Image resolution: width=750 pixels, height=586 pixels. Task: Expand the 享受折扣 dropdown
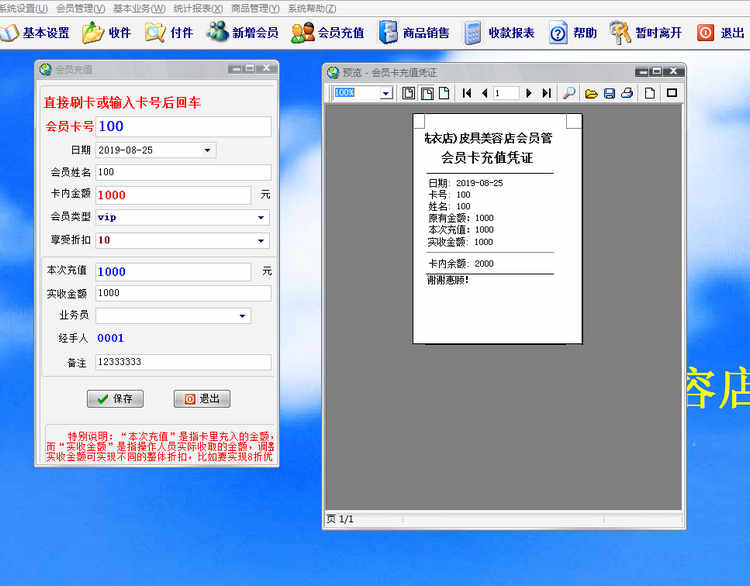tap(261, 241)
